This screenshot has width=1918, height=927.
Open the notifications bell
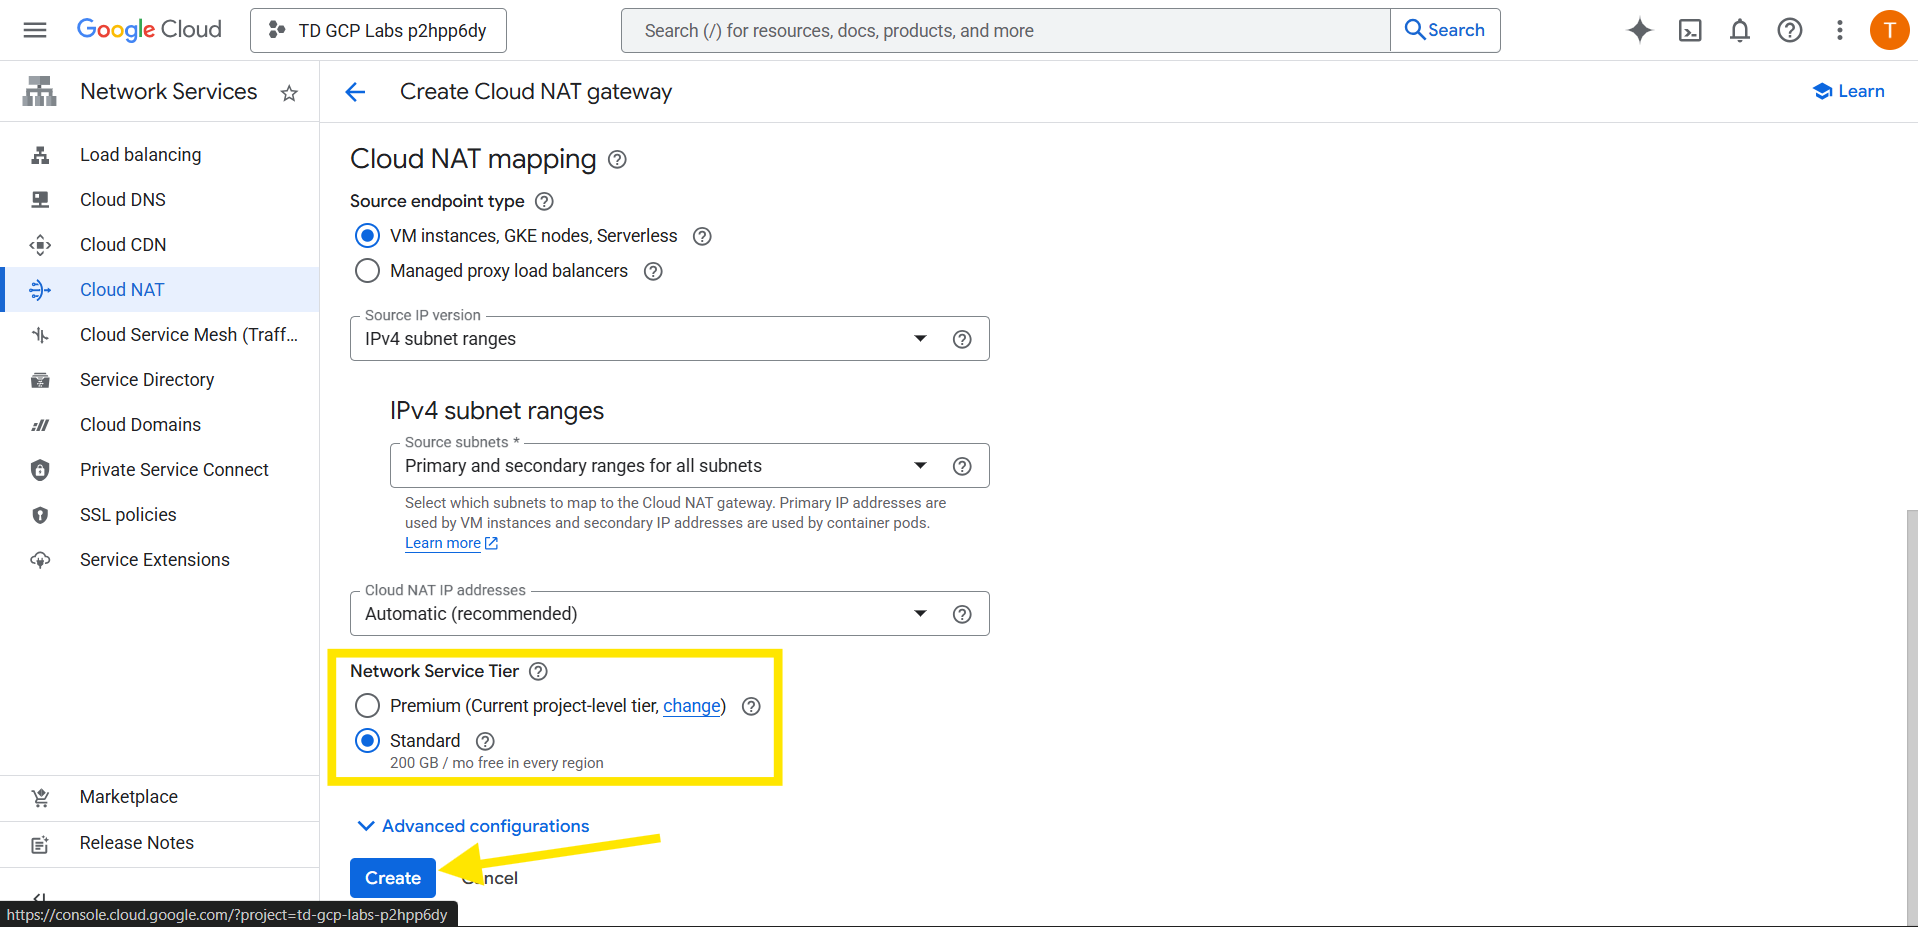(1739, 30)
